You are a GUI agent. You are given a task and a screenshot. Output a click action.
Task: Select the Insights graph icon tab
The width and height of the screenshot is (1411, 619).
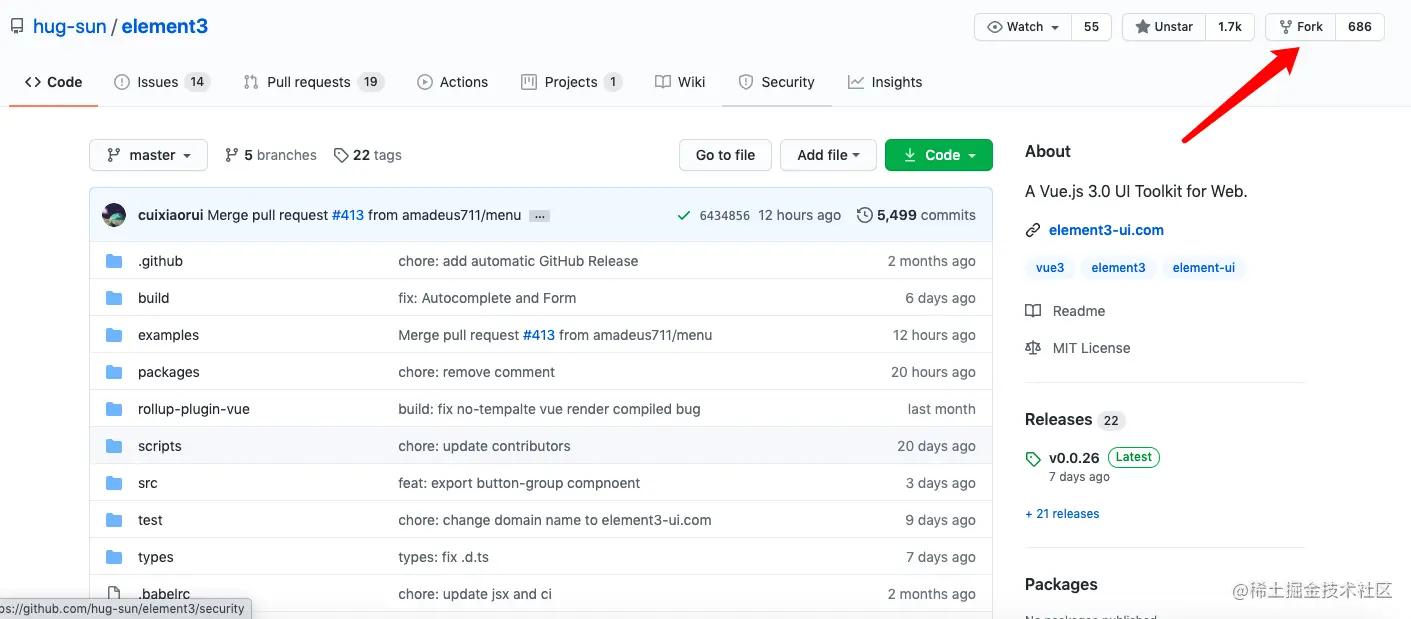tap(856, 82)
